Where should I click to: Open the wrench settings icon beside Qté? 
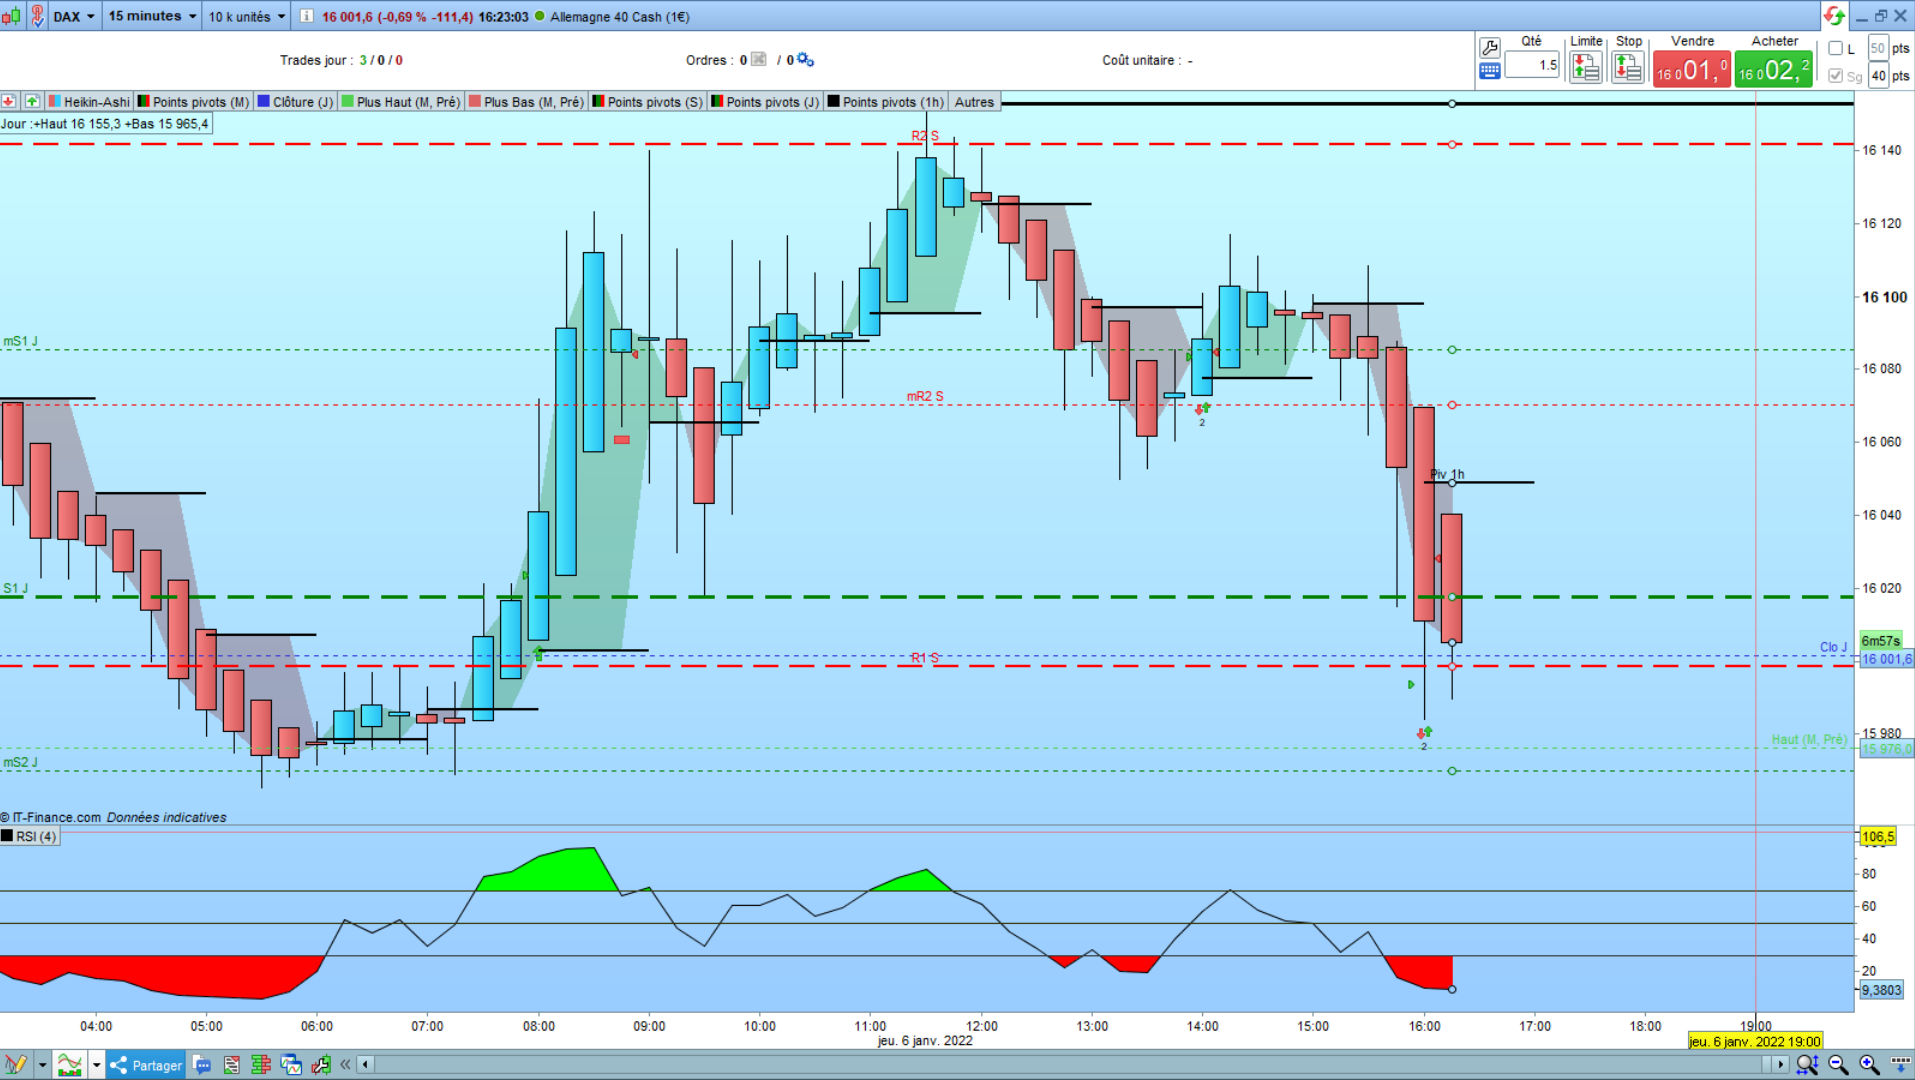click(x=1490, y=48)
